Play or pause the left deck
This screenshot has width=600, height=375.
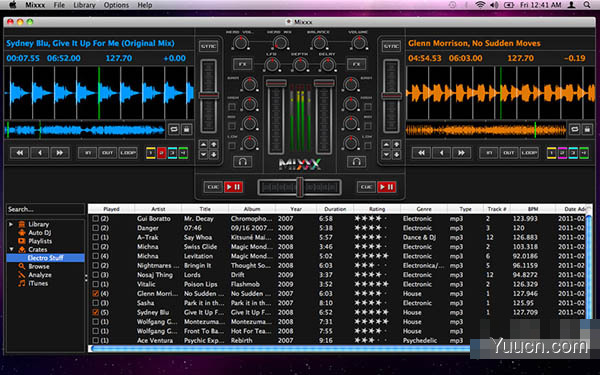click(233, 187)
